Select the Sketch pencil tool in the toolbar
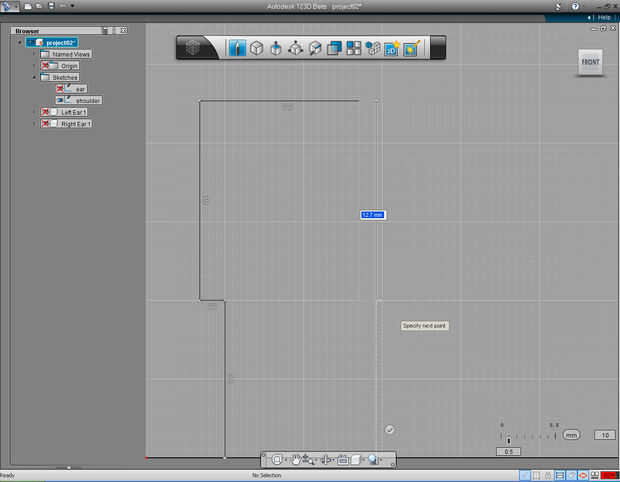The height and width of the screenshot is (482, 620). (237, 48)
